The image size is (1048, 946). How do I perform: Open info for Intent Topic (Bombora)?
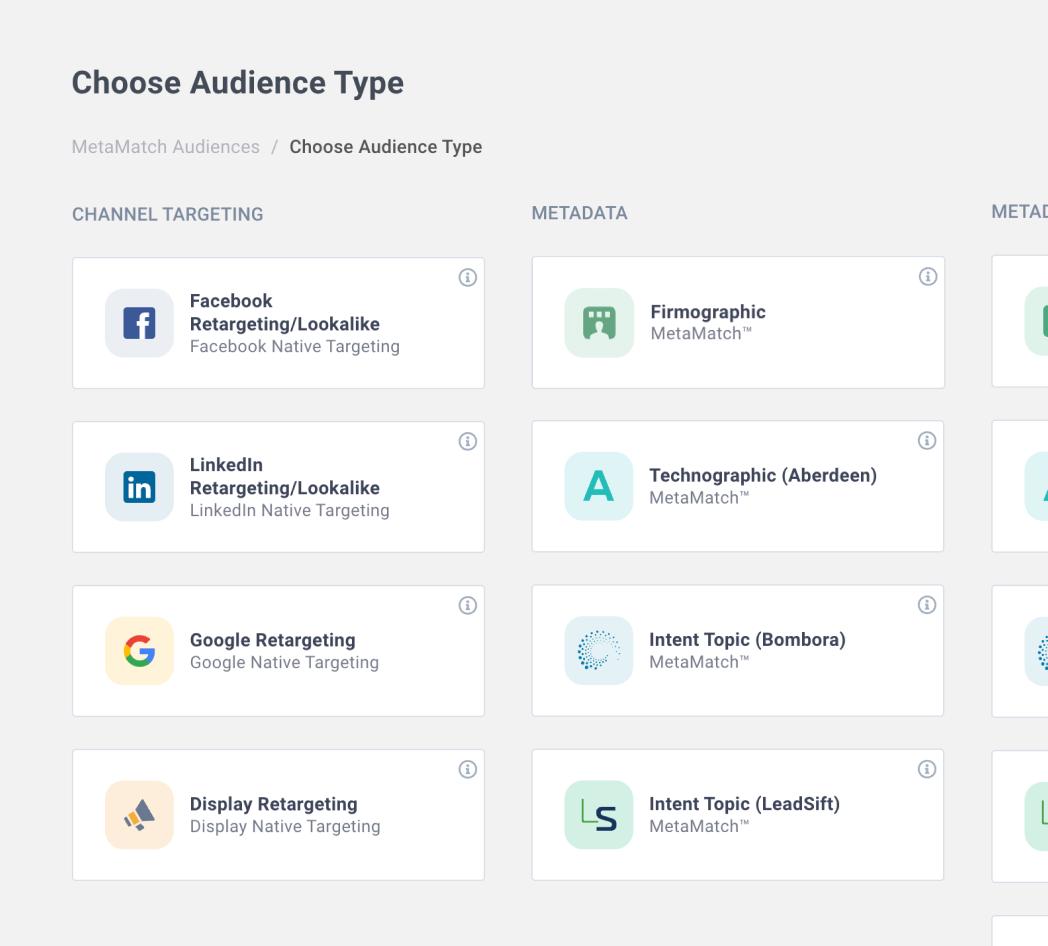pyautogui.click(x=927, y=605)
